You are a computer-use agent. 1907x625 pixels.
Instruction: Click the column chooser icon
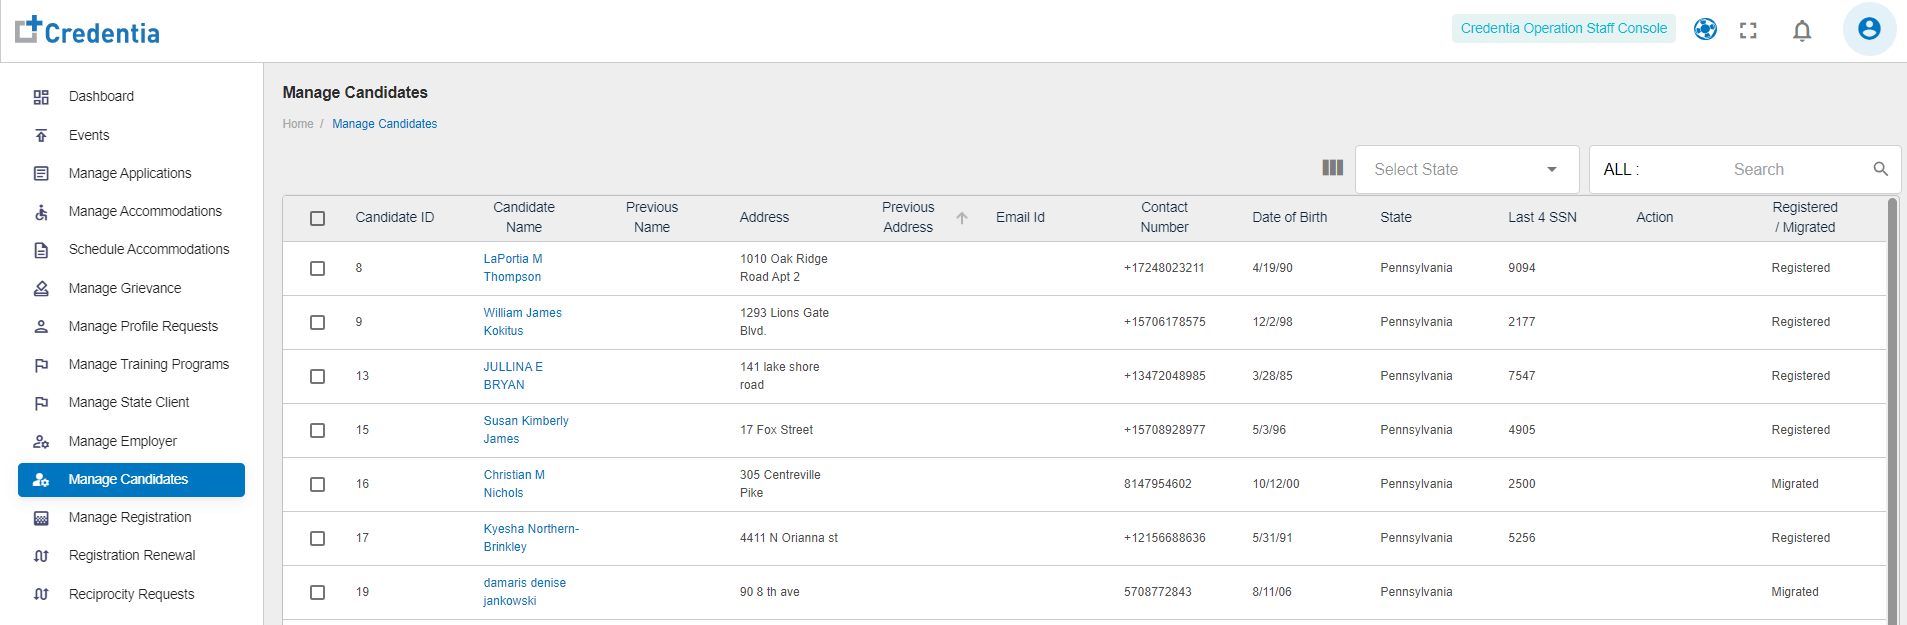1332,168
